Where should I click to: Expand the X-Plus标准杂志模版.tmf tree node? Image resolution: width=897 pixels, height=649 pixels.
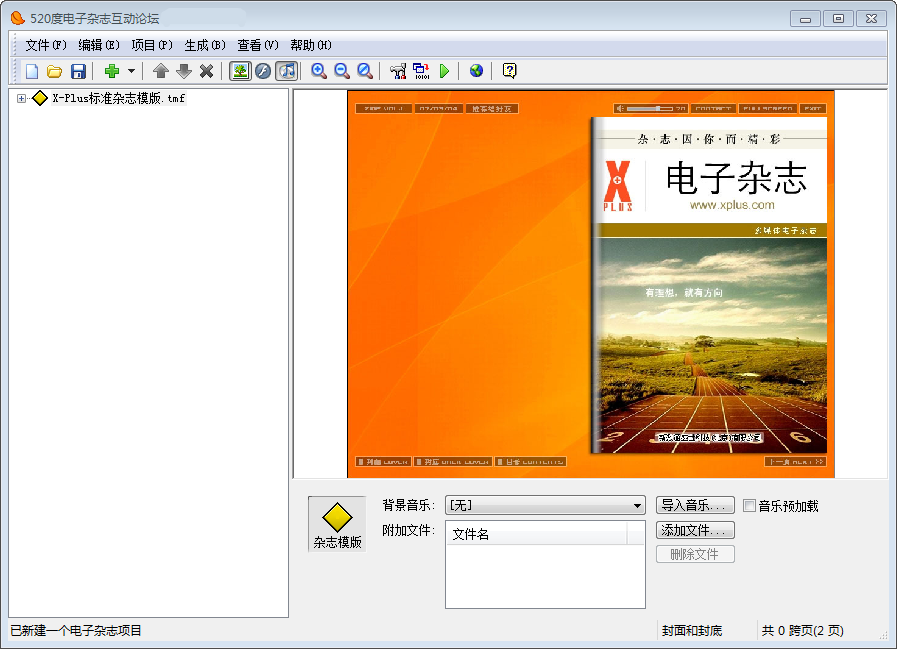(x=21, y=98)
